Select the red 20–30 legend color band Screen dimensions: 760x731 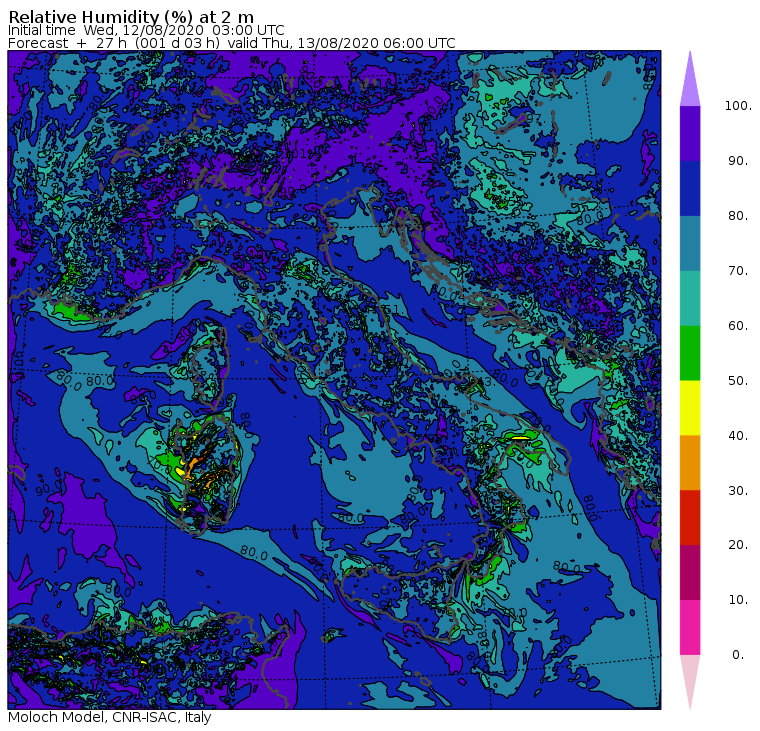click(690, 518)
